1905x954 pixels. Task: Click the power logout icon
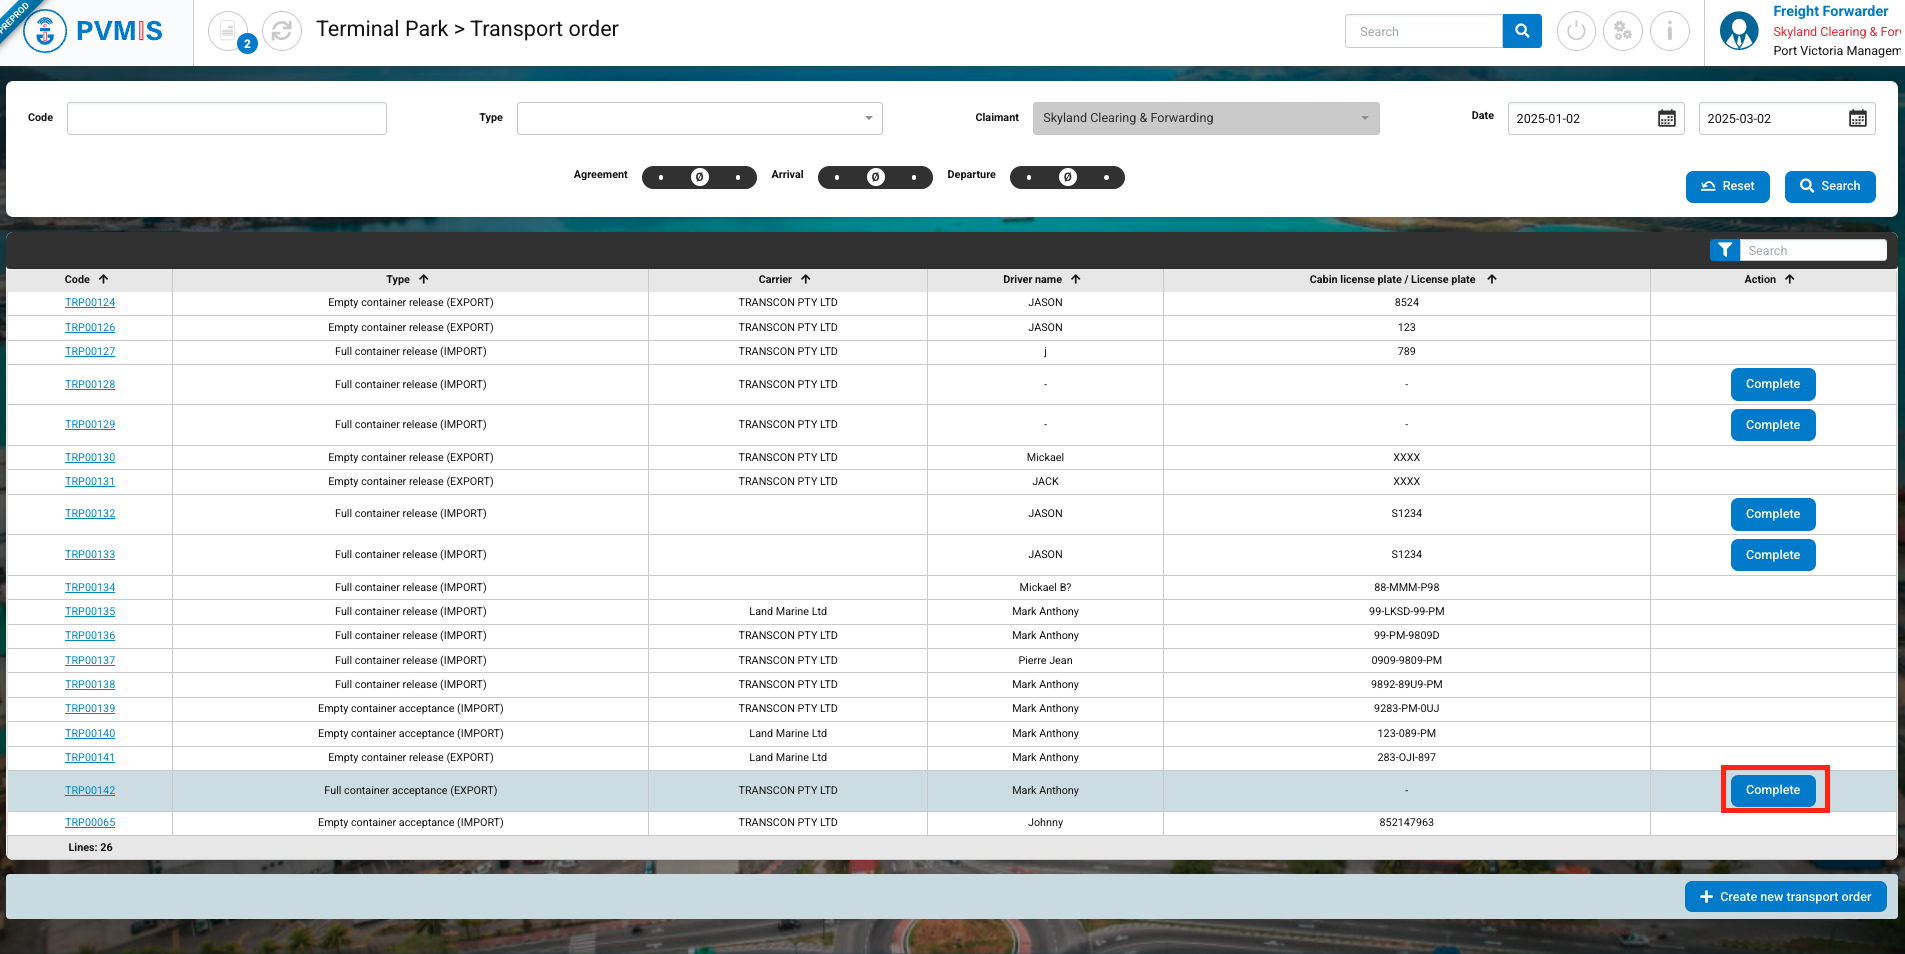1576,31
